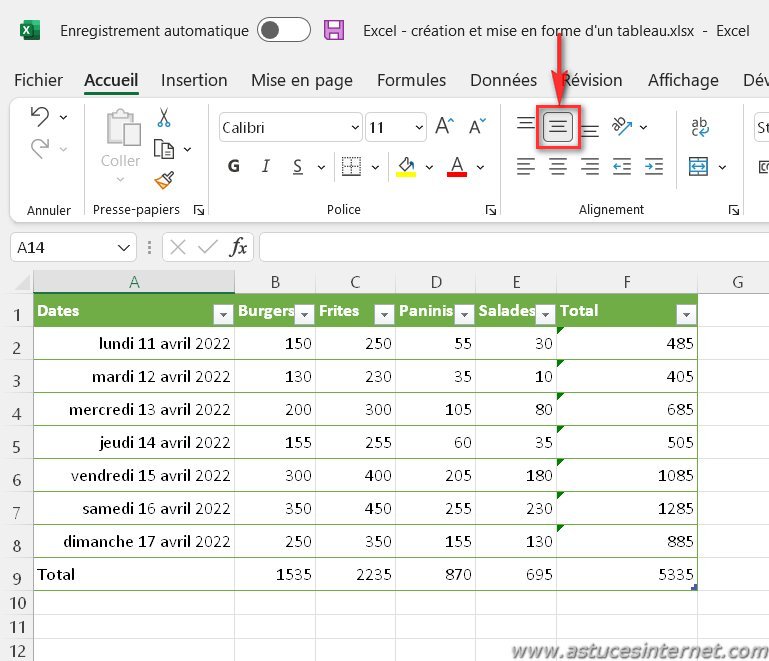Open the Dates column filter dropdown
The width and height of the screenshot is (769, 661).
(223, 314)
